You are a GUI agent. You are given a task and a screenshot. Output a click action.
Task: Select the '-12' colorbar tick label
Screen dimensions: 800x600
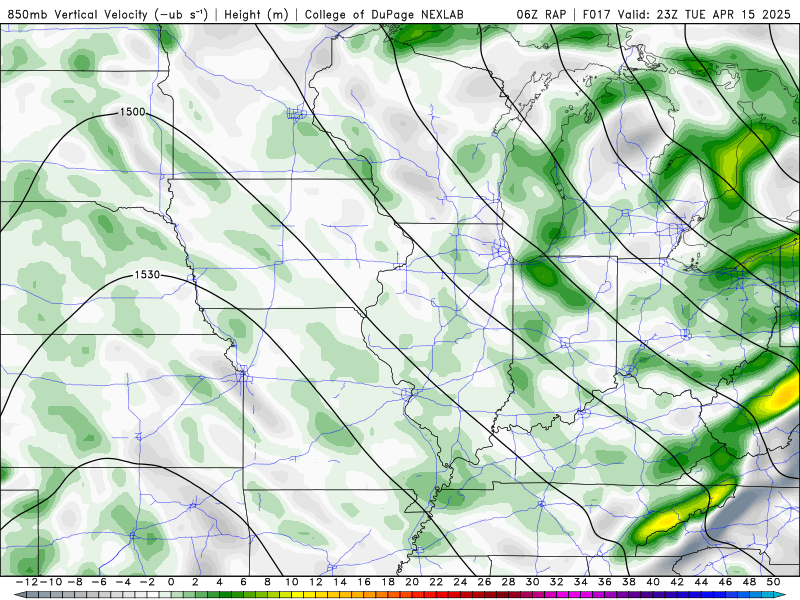point(27,582)
